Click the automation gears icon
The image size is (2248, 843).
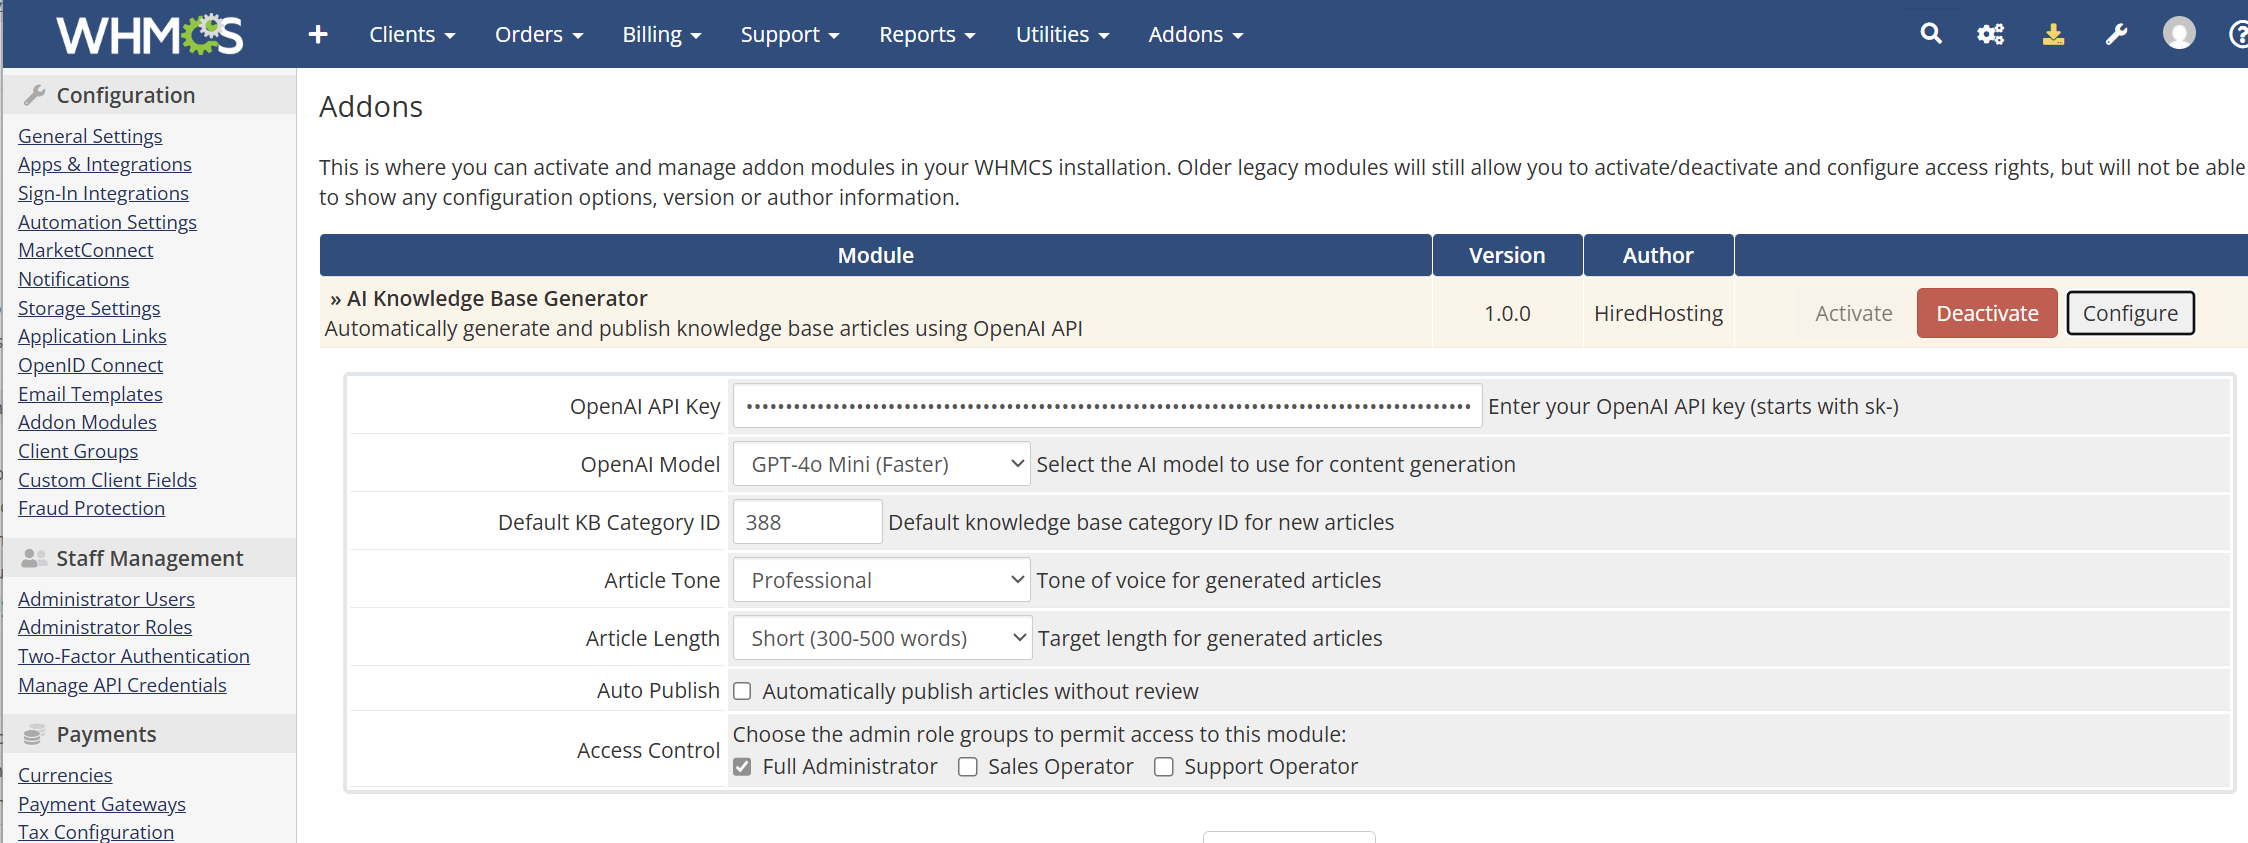(x=1990, y=35)
